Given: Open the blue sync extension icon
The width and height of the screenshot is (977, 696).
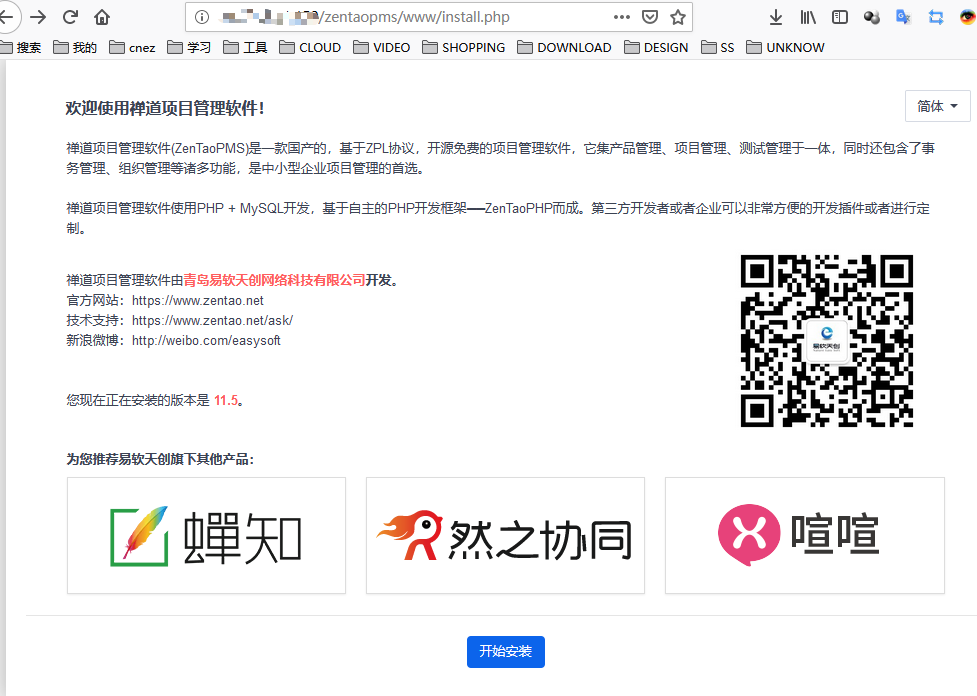Looking at the screenshot, I should [x=936, y=17].
